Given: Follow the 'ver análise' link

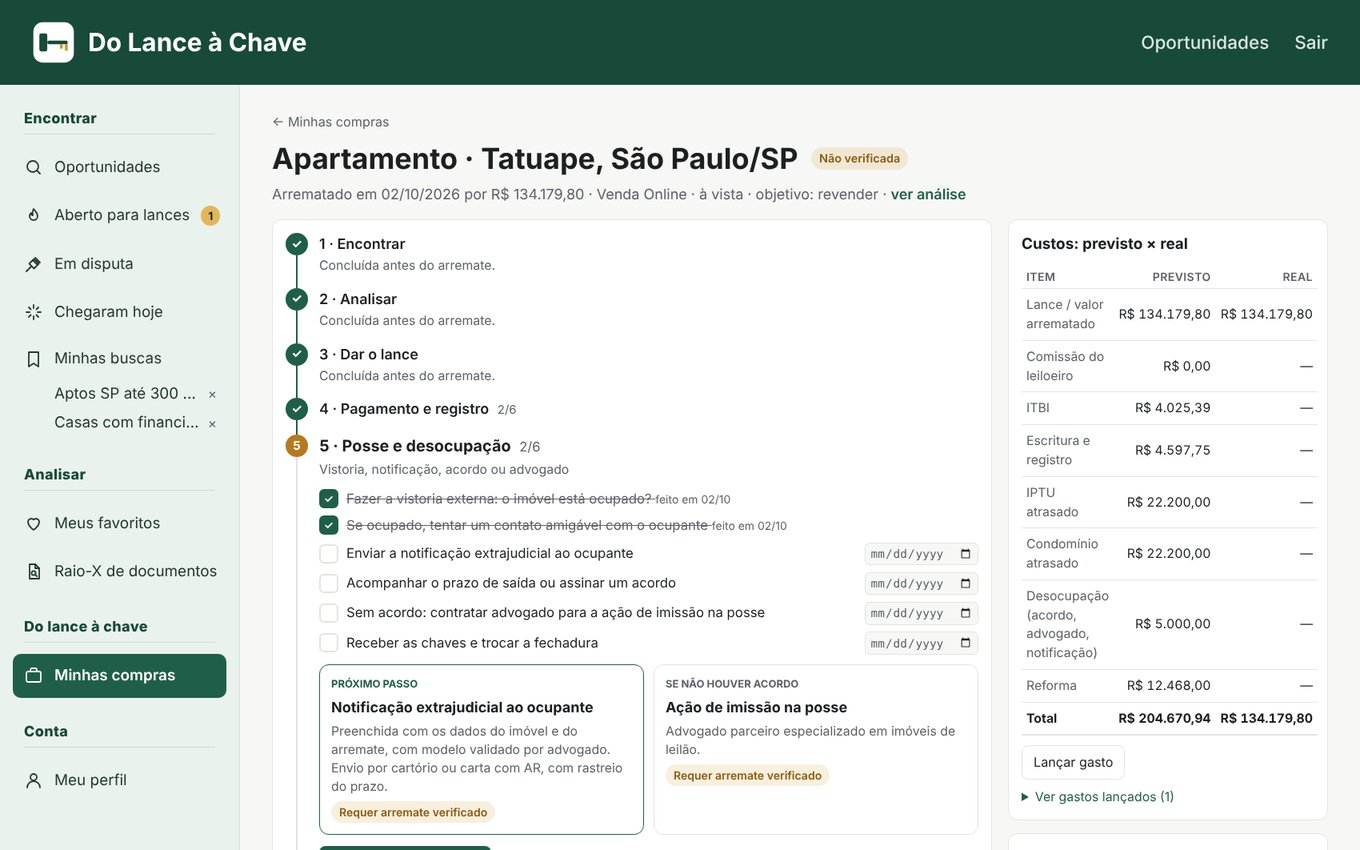Looking at the screenshot, I should point(928,194).
